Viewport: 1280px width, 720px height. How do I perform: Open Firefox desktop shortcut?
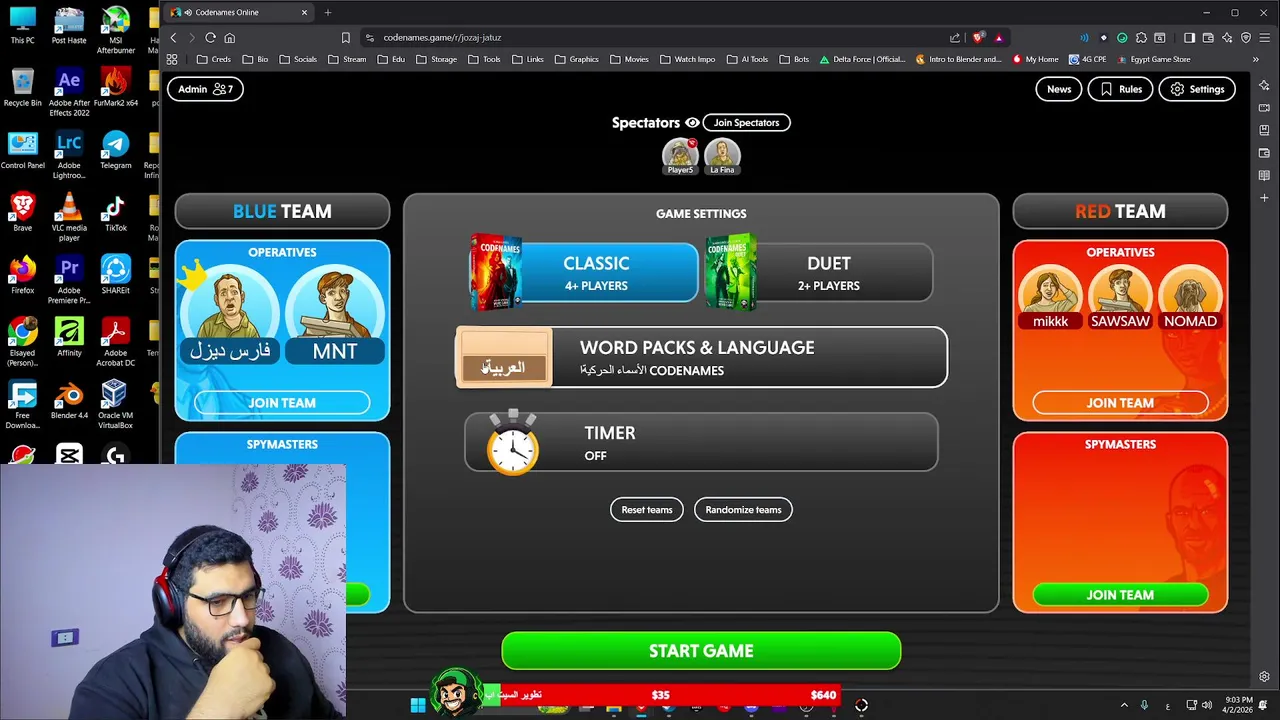[22, 275]
